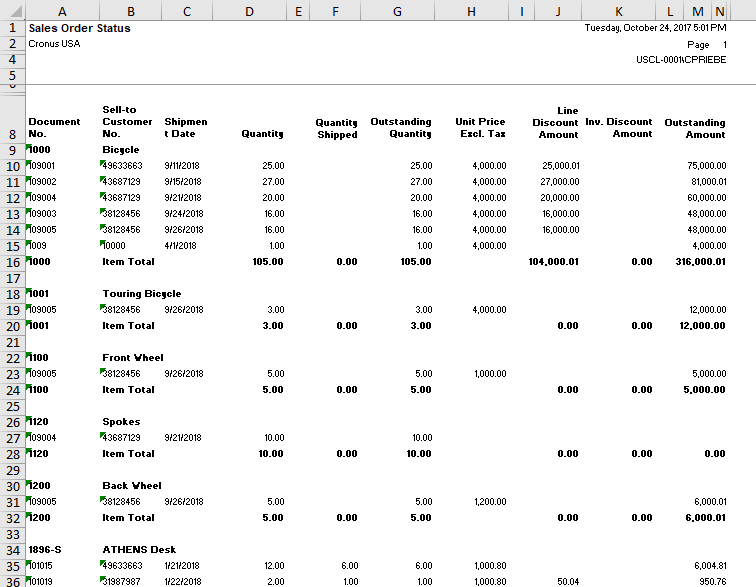Viewport: 756px width, 587px height.
Task: Click the Select All corner of the grid
Action: click(12, 10)
